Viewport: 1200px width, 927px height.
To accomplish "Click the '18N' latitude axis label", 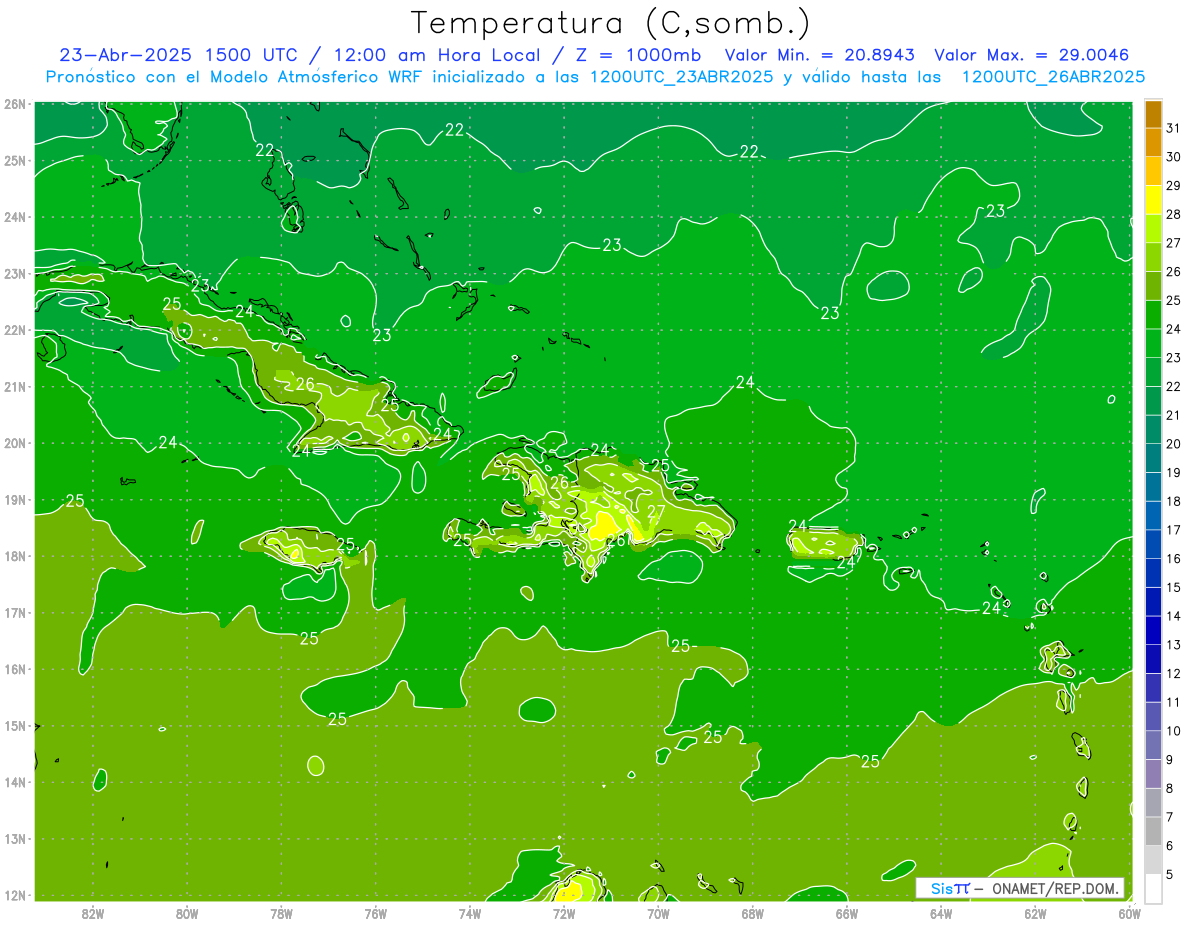I will 14,556.
